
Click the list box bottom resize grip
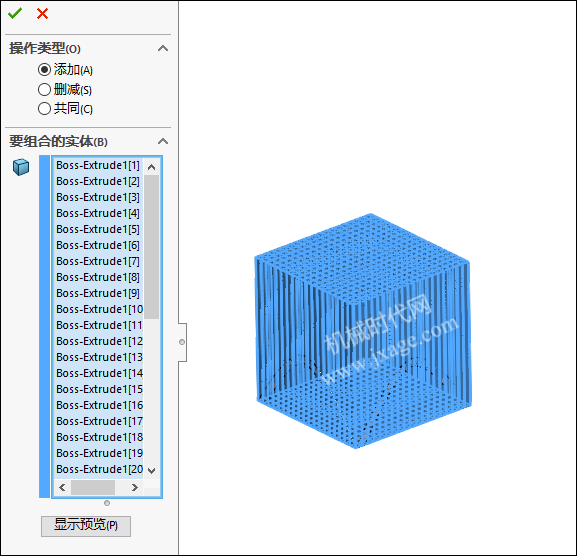107,503
